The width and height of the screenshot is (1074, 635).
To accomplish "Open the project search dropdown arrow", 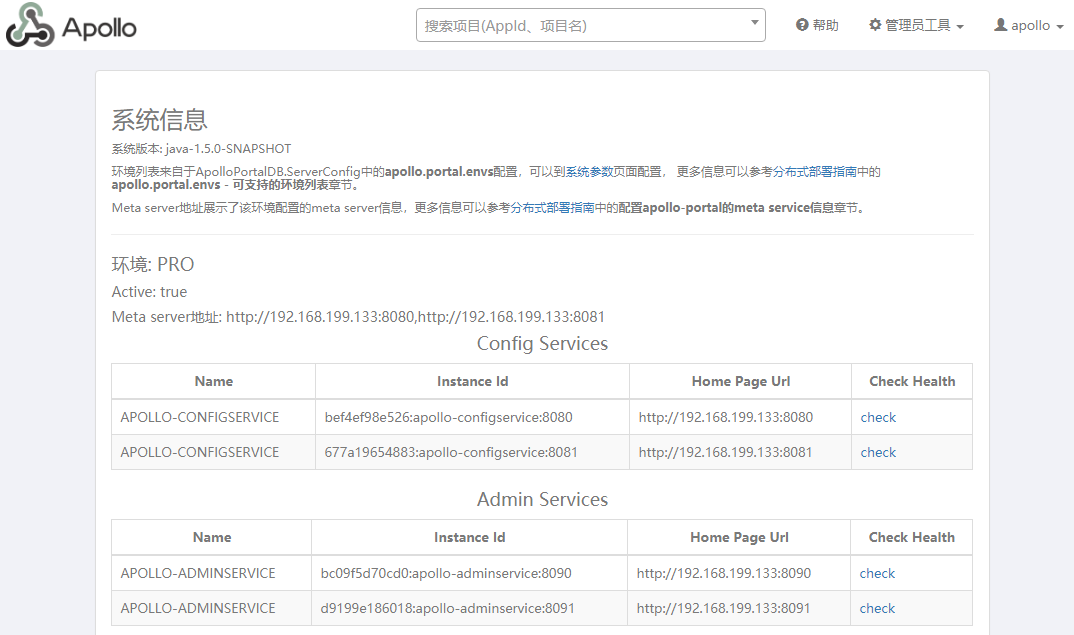I will (754, 22).
